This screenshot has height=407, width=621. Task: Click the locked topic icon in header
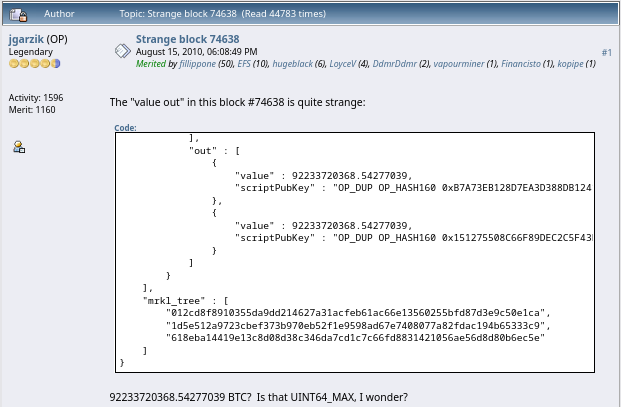pos(18,15)
